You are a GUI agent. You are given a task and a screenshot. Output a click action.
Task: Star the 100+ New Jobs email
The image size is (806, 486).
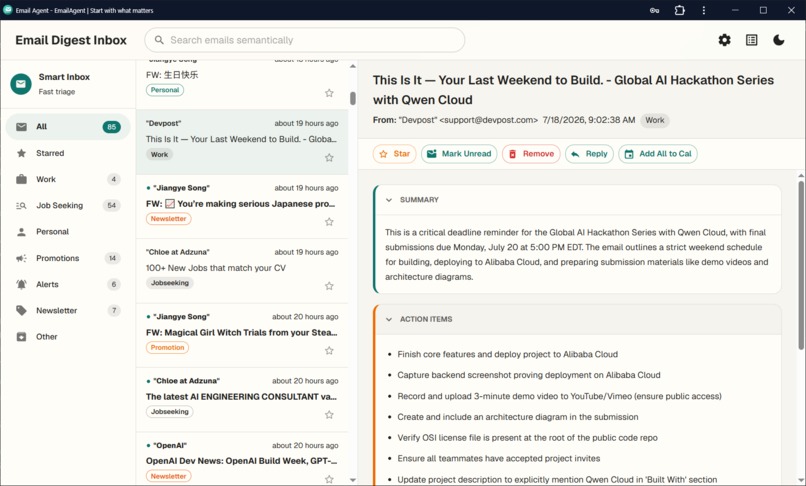coord(329,286)
